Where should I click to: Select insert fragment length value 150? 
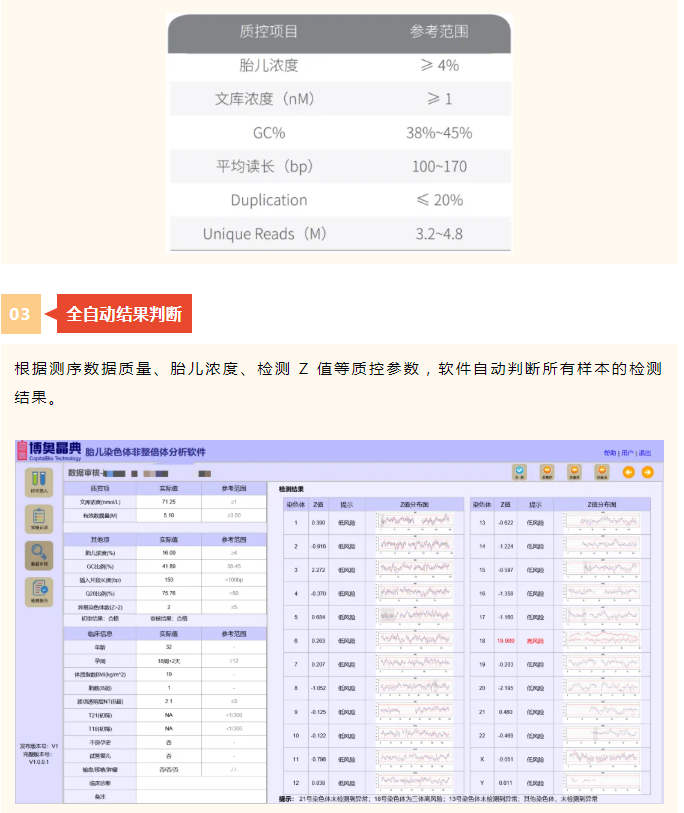click(169, 580)
